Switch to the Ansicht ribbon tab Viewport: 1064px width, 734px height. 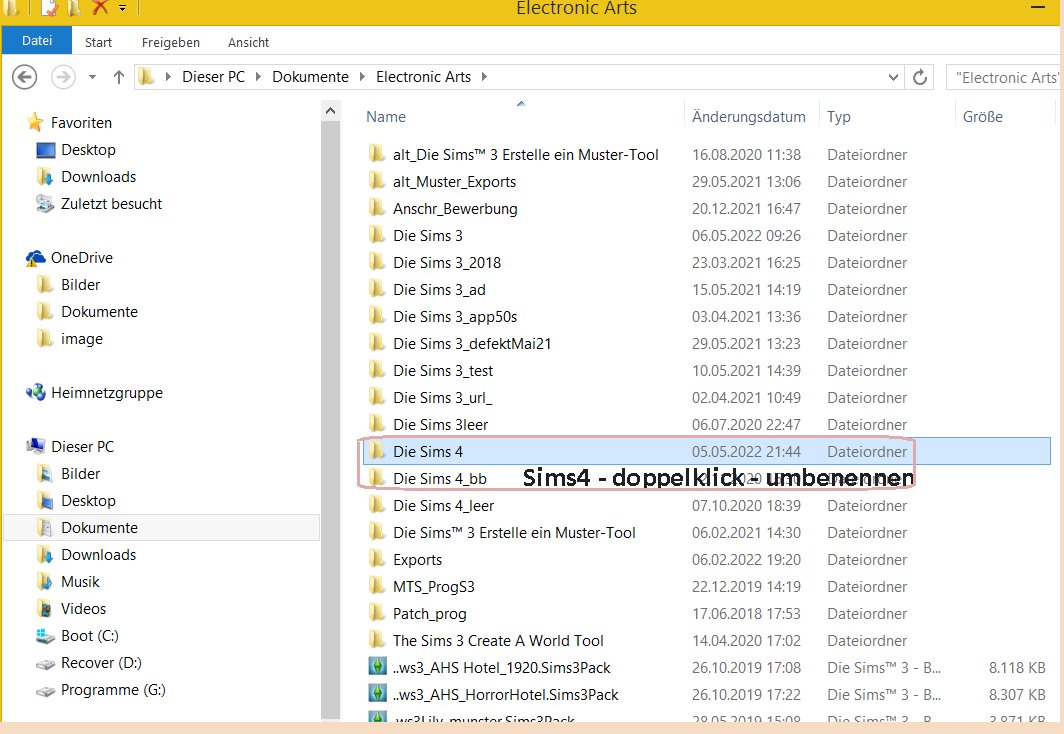click(x=248, y=42)
